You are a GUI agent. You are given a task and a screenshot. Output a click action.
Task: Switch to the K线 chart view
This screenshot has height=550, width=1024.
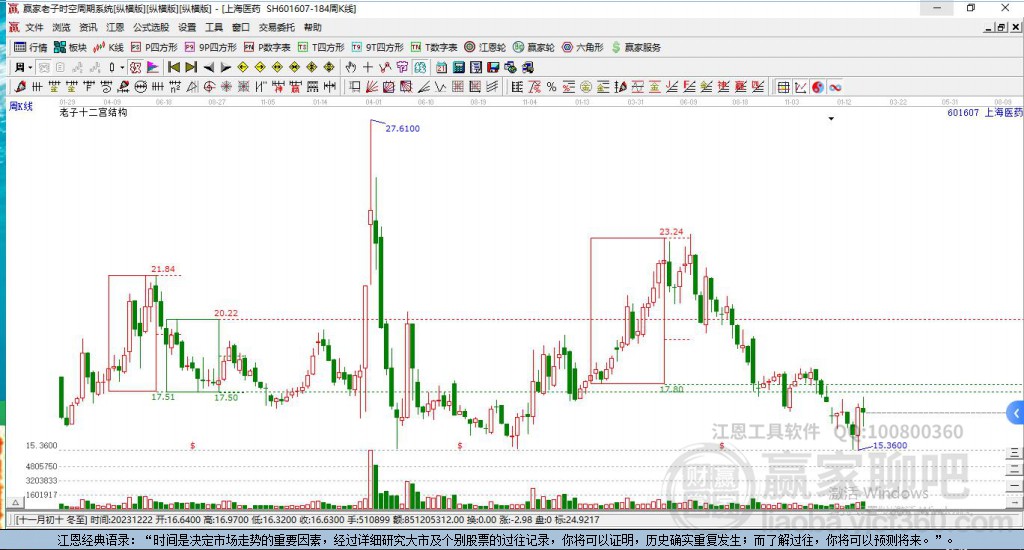[x=108, y=47]
